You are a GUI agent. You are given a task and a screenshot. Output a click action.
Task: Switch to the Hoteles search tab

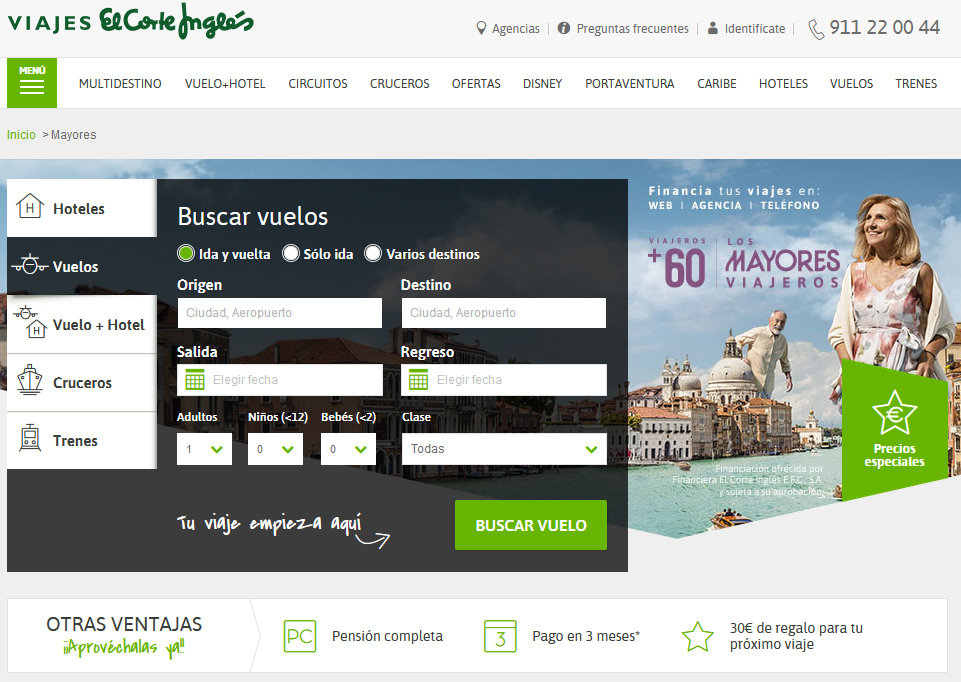click(x=81, y=209)
